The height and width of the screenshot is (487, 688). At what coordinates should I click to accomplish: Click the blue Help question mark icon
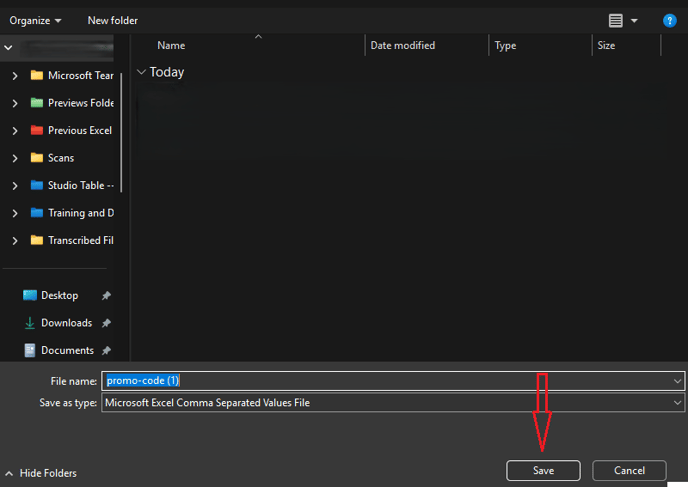[x=670, y=20]
